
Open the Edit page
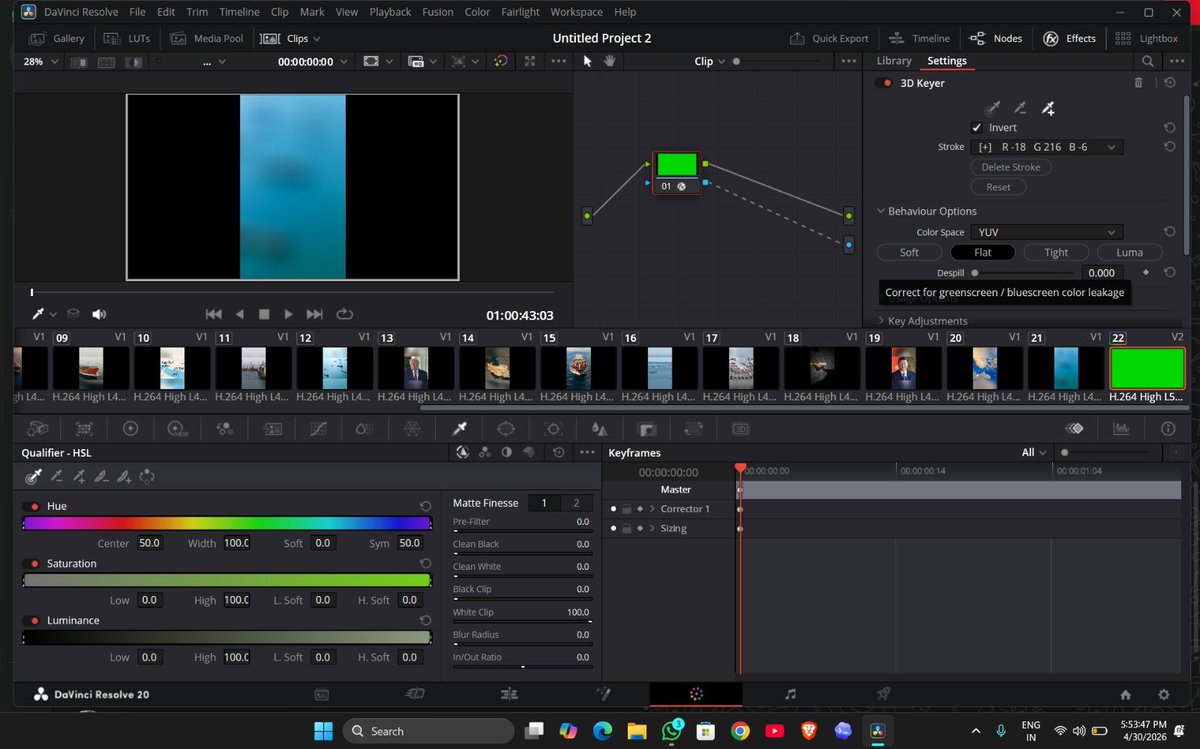coord(509,694)
